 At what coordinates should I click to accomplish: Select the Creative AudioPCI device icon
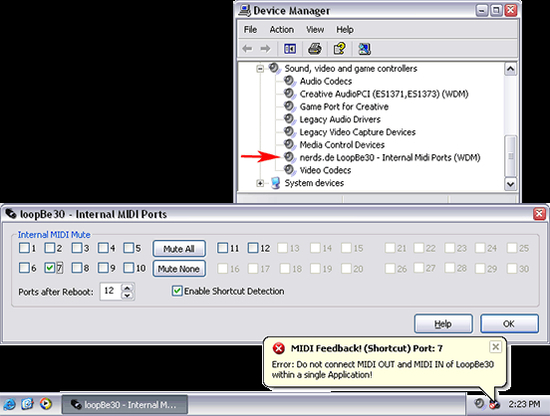point(289,93)
